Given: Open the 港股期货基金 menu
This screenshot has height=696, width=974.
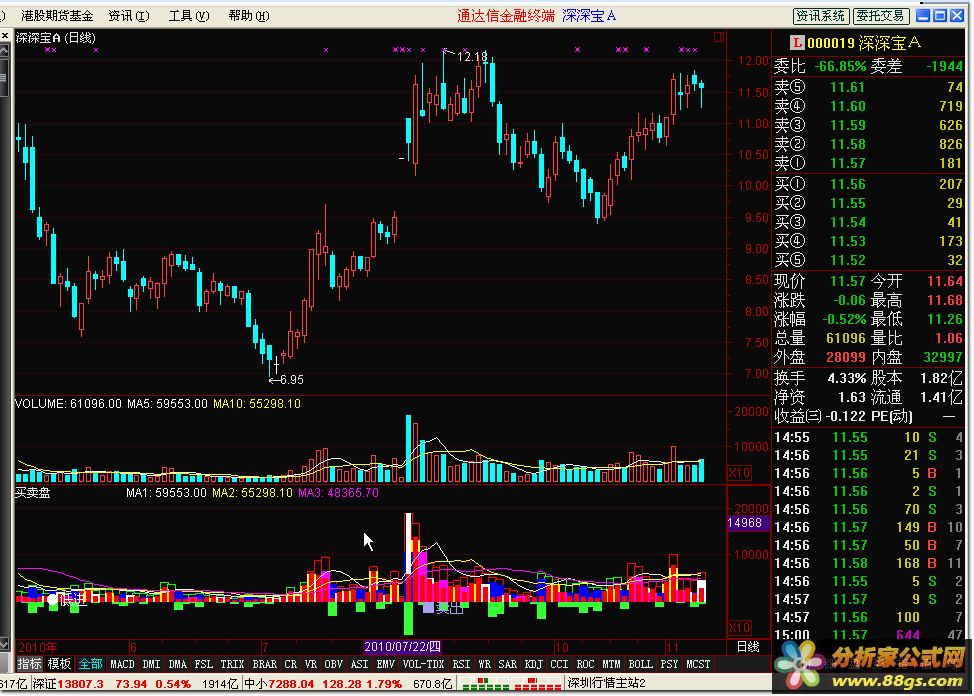Looking at the screenshot, I should (x=57, y=16).
